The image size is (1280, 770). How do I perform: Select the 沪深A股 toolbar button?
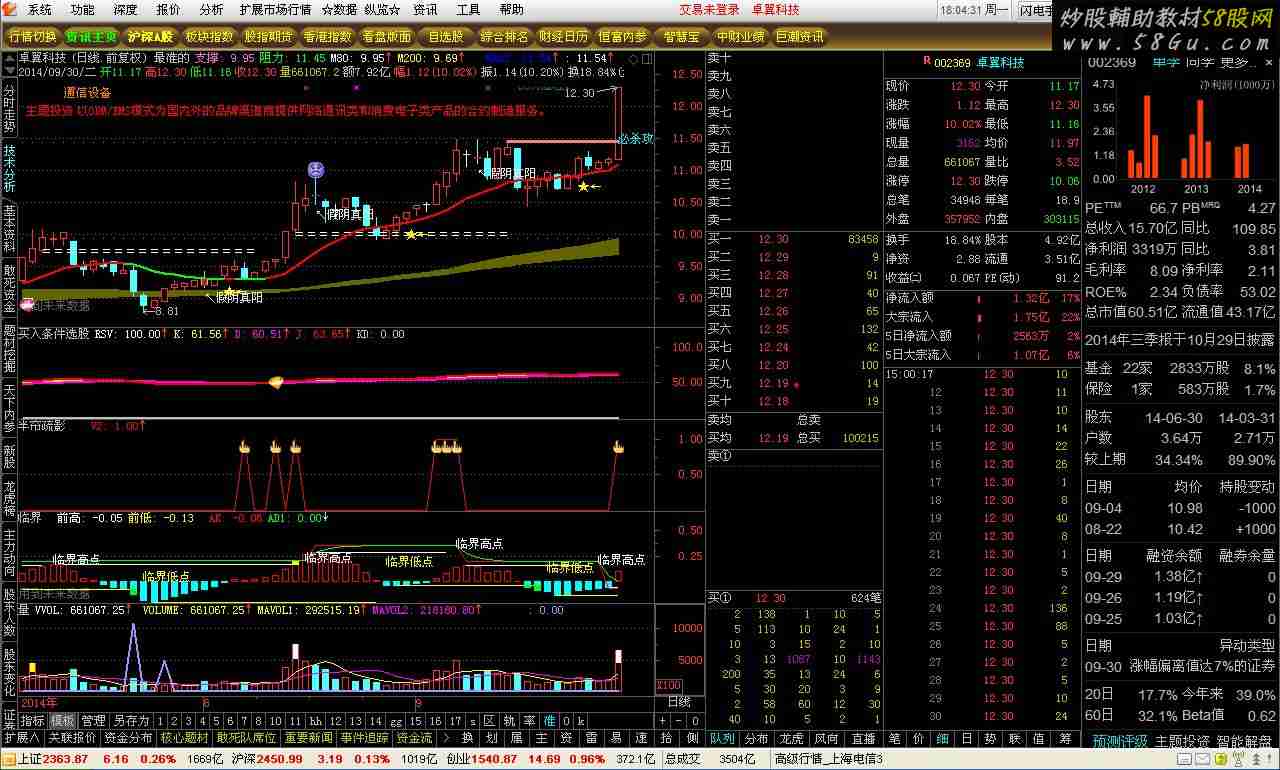click(150, 37)
